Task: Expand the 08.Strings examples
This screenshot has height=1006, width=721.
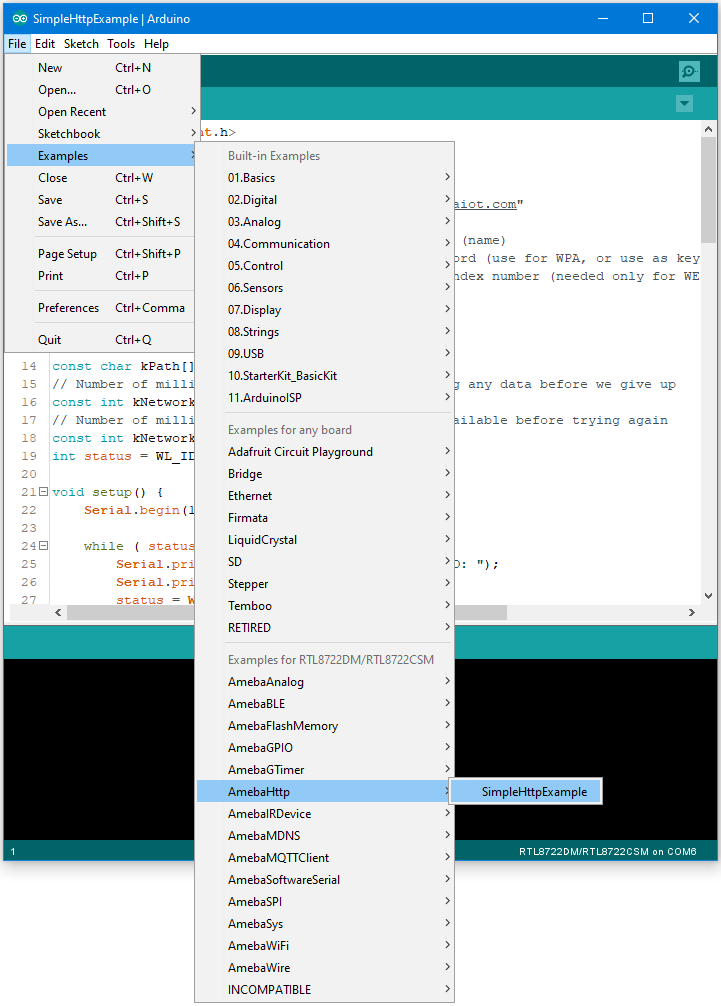Action: click(325, 332)
